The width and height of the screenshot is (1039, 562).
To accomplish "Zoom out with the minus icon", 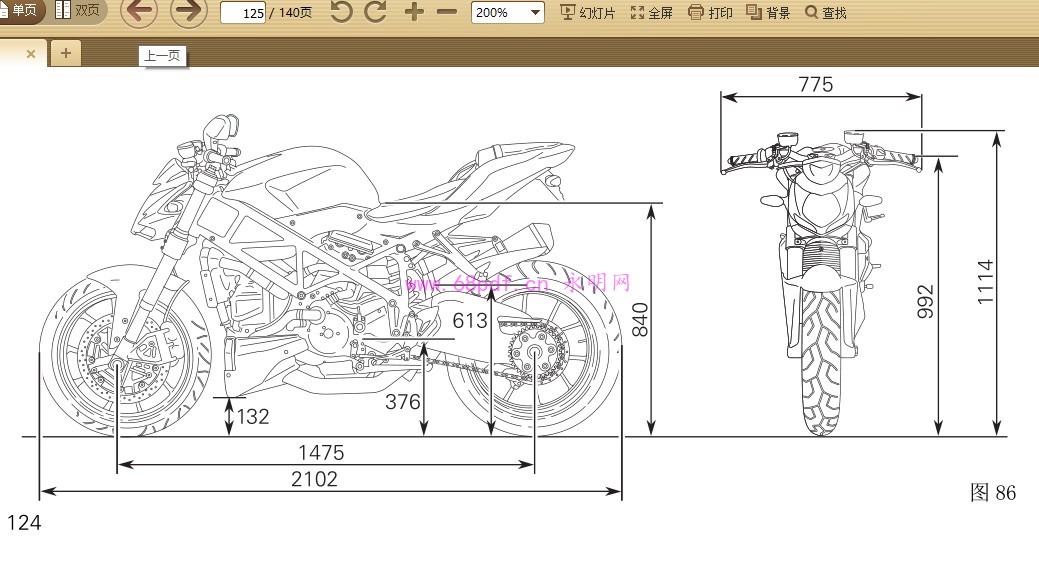I will [447, 12].
